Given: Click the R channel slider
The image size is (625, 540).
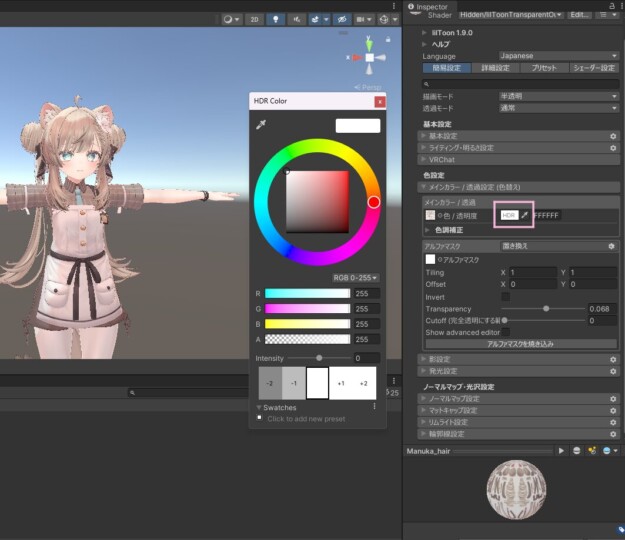Looking at the screenshot, I should pyautogui.click(x=307, y=294).
